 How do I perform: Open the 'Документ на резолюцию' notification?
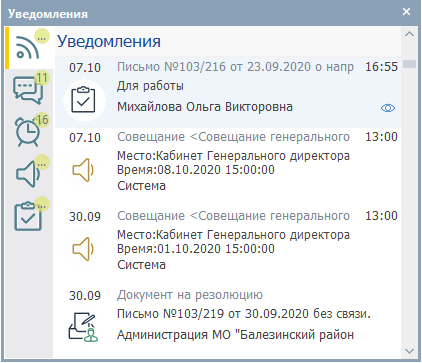190,295
